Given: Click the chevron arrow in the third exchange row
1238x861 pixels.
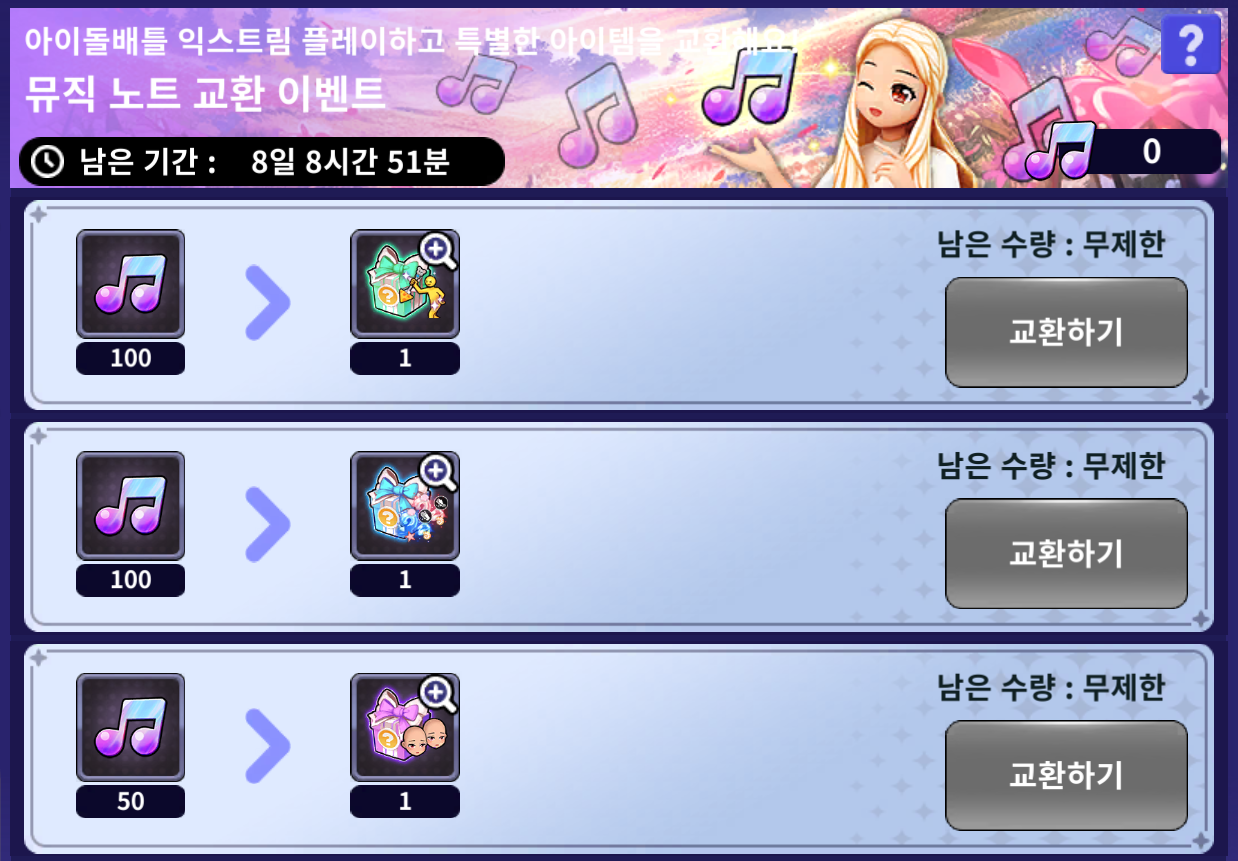Looking at the screenshot, I should point(268,743).
